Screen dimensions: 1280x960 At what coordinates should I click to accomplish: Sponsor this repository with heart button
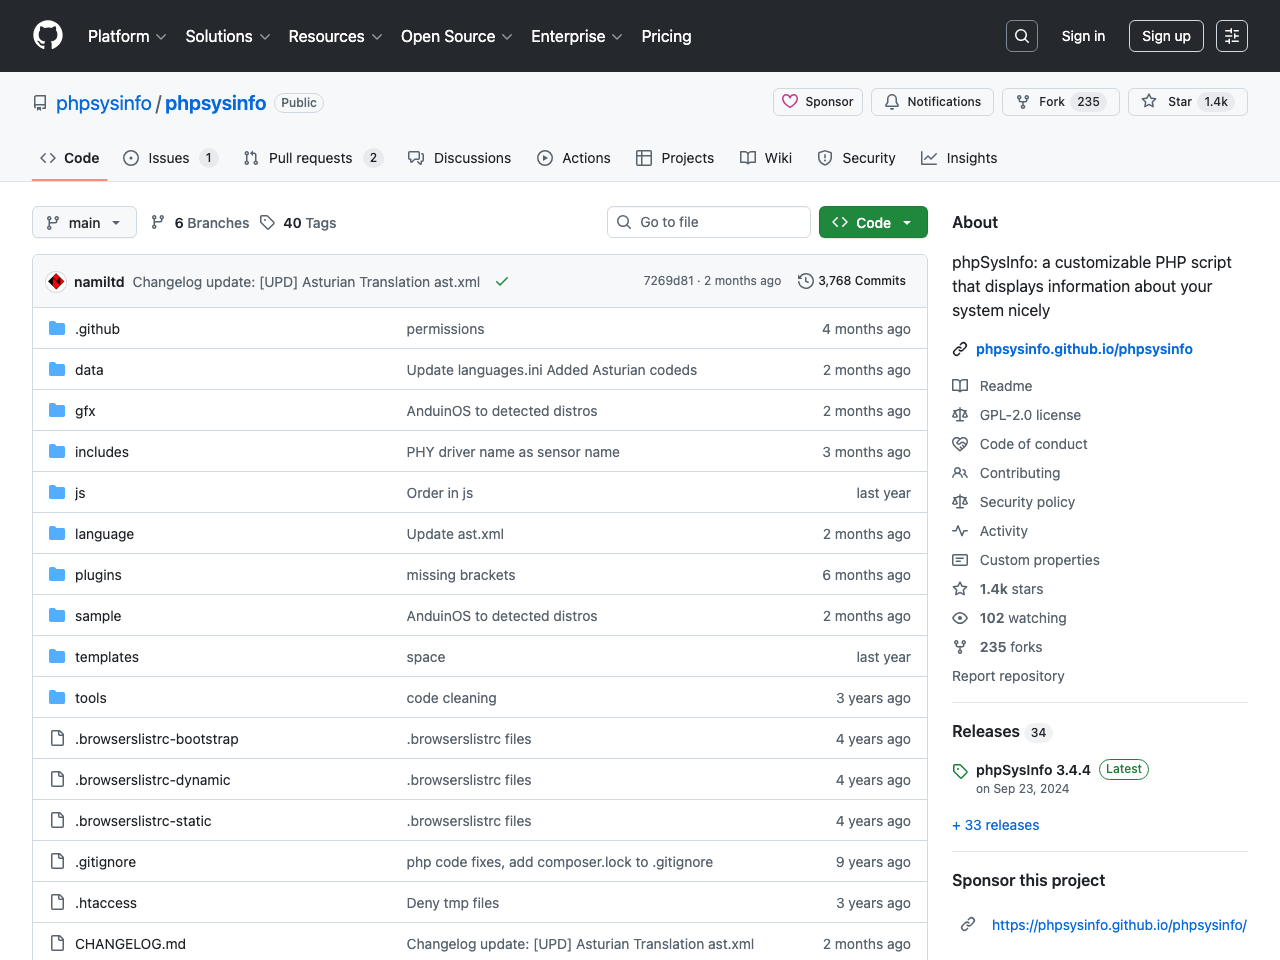point(818,102)
